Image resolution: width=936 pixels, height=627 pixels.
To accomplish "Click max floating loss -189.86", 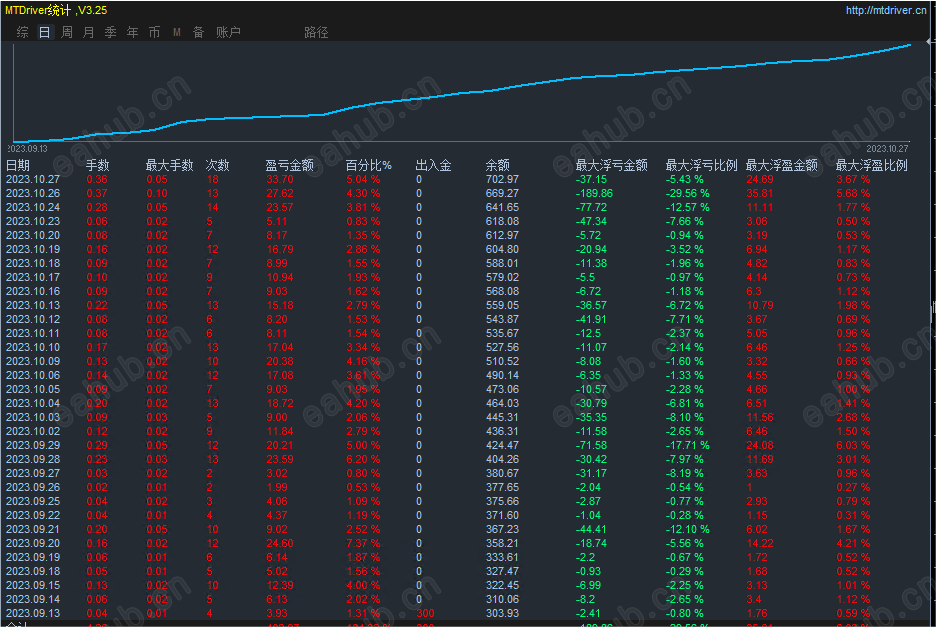I will point(594,193).
